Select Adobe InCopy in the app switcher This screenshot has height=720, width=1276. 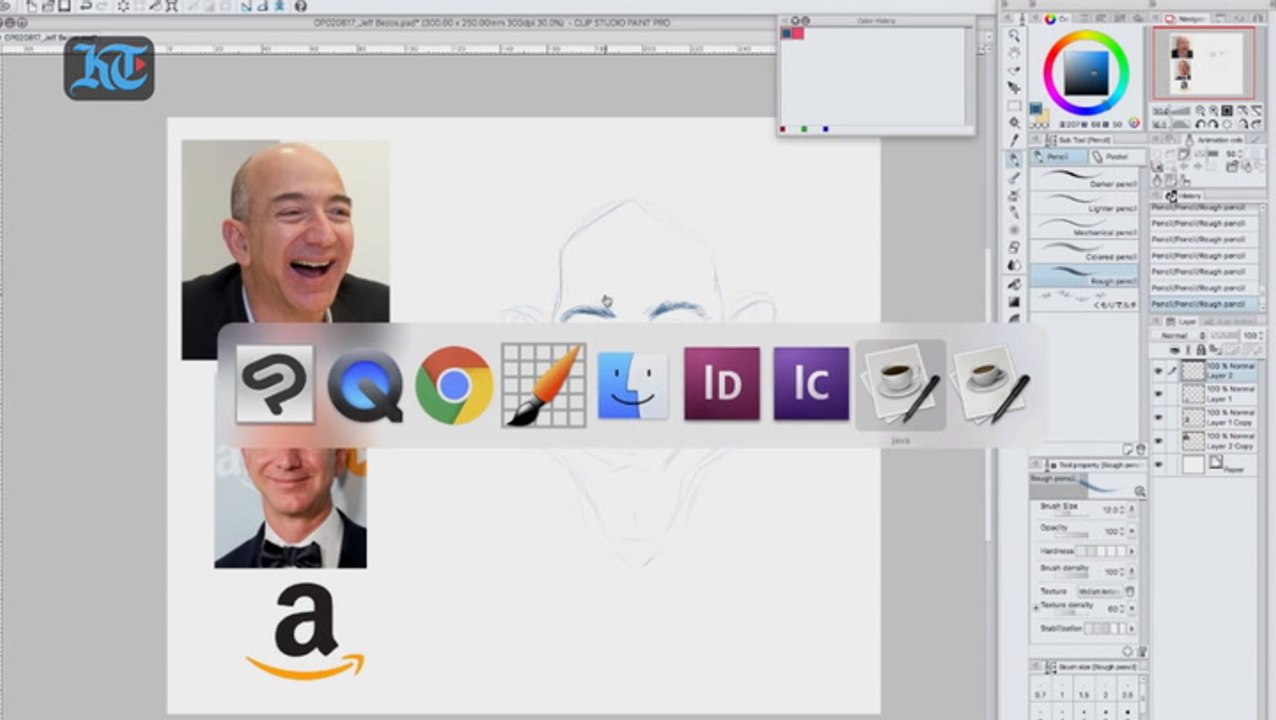tap(811, 385)
